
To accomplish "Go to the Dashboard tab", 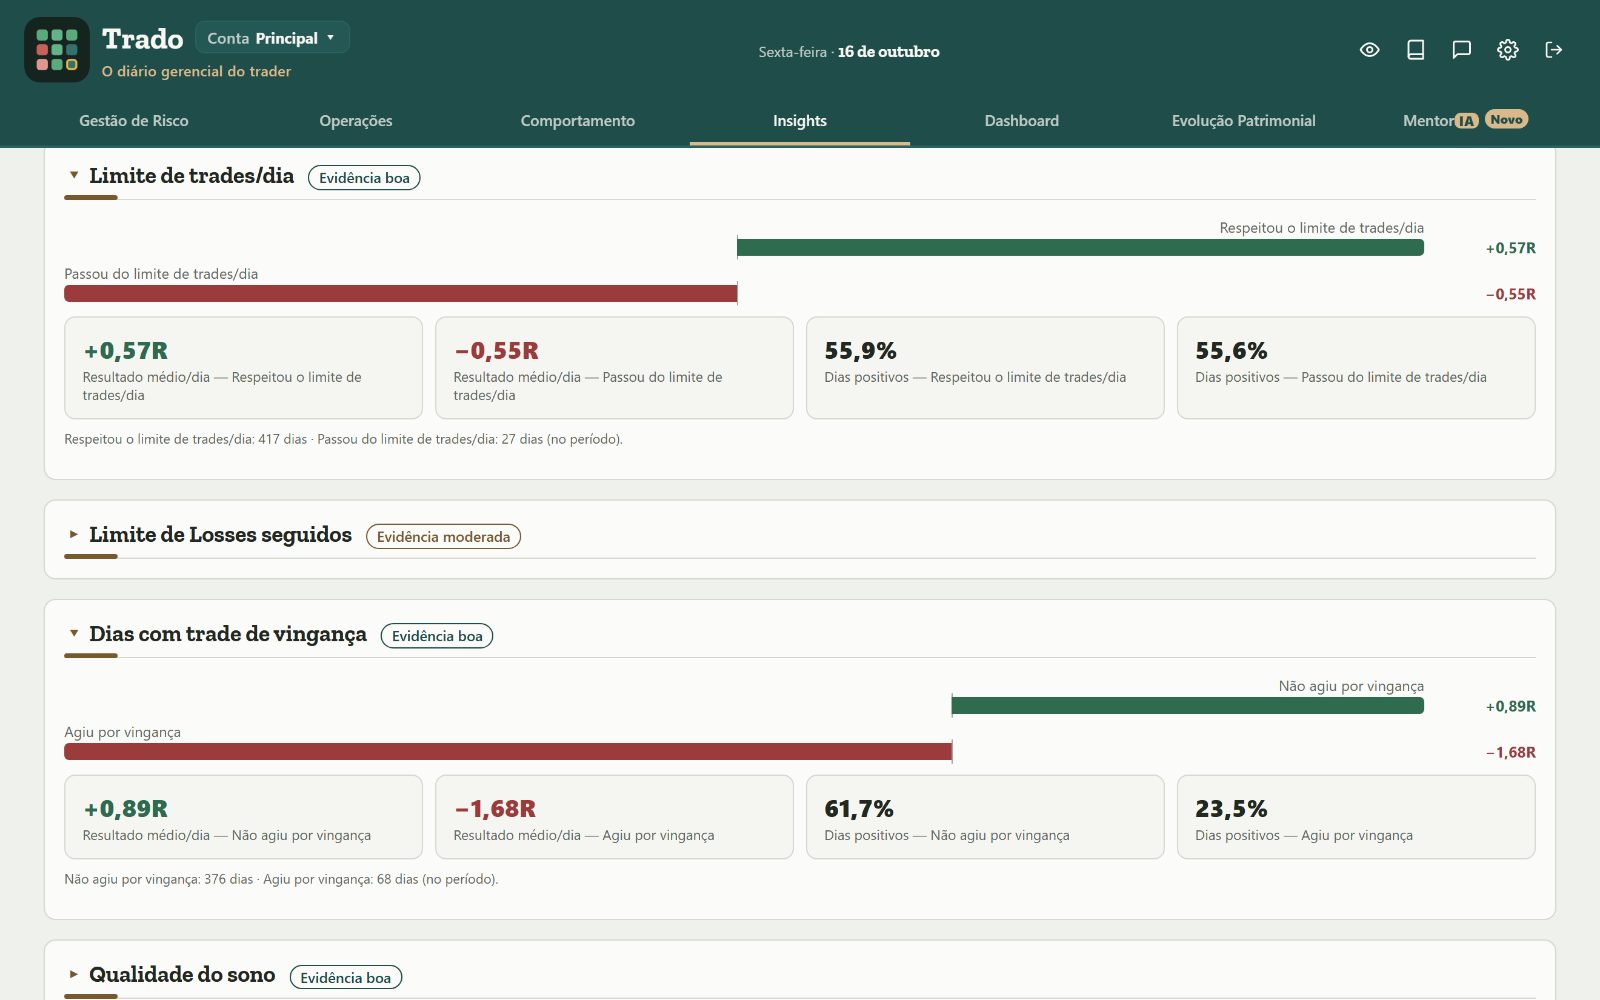I will pos(1022,121).
